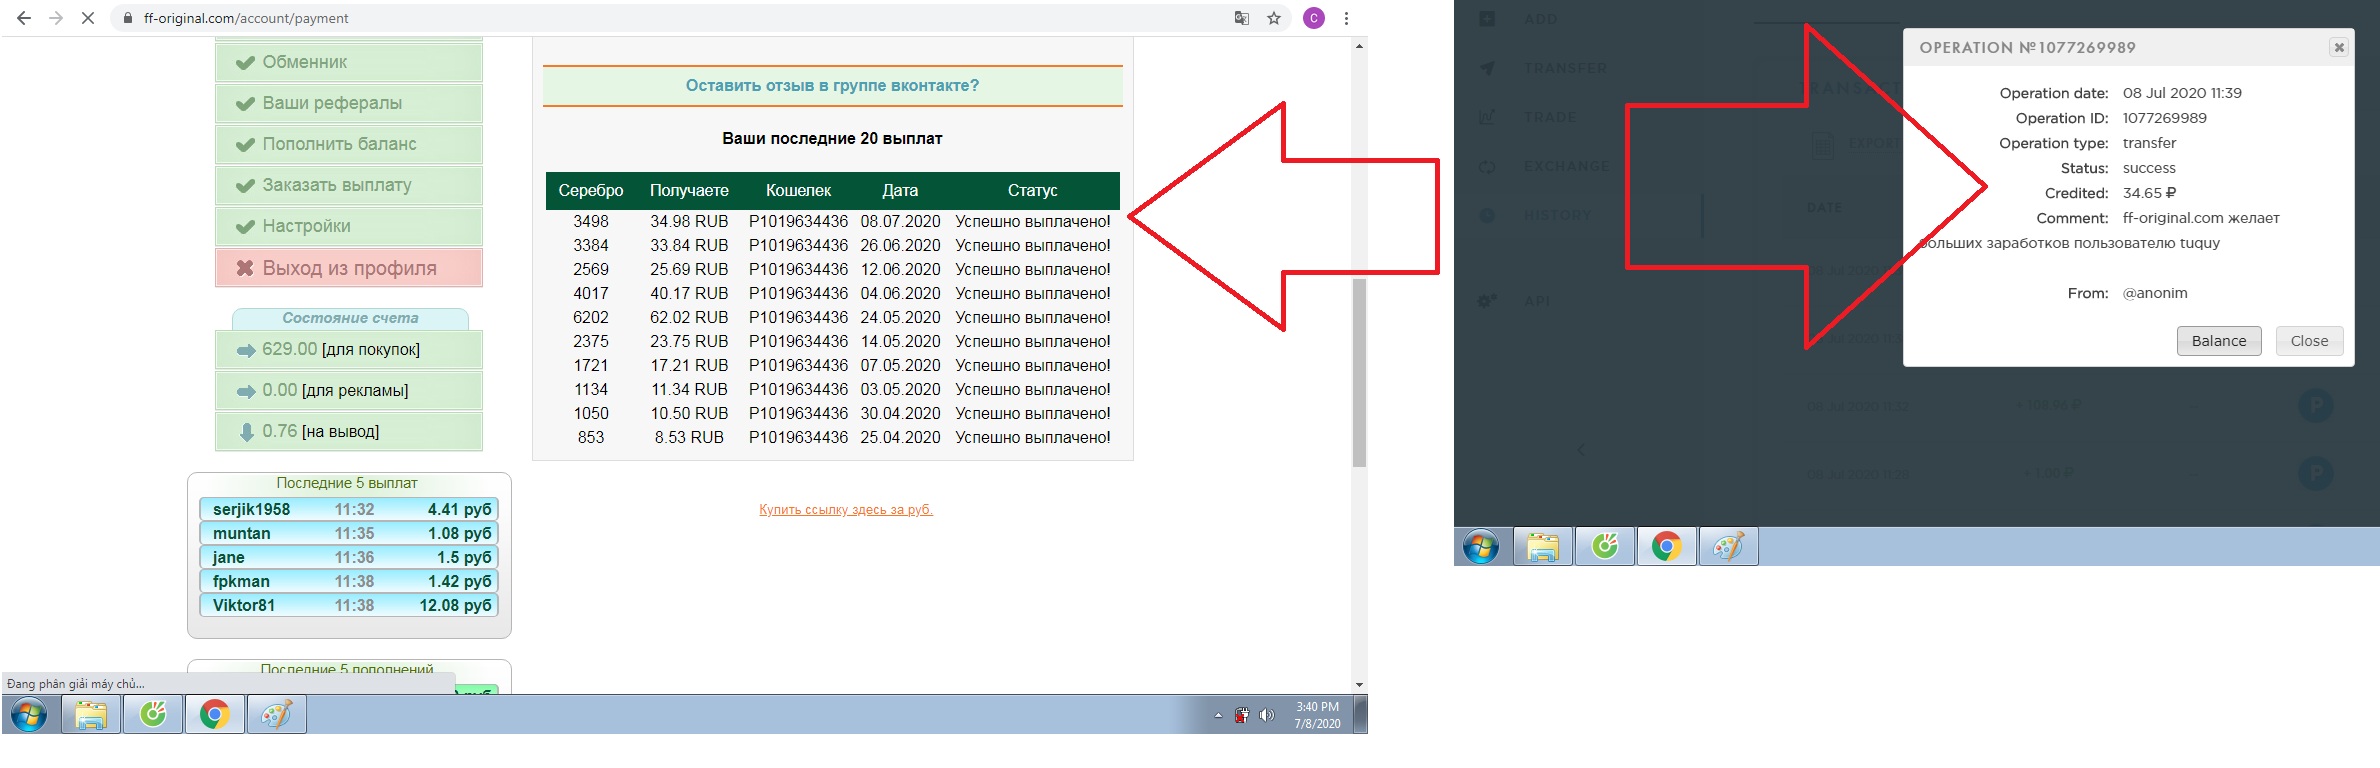This screenshot has width=2380, height=768.
Task: Click the Credited amount 34.65 ₽
Action: tap(2149, 193)
